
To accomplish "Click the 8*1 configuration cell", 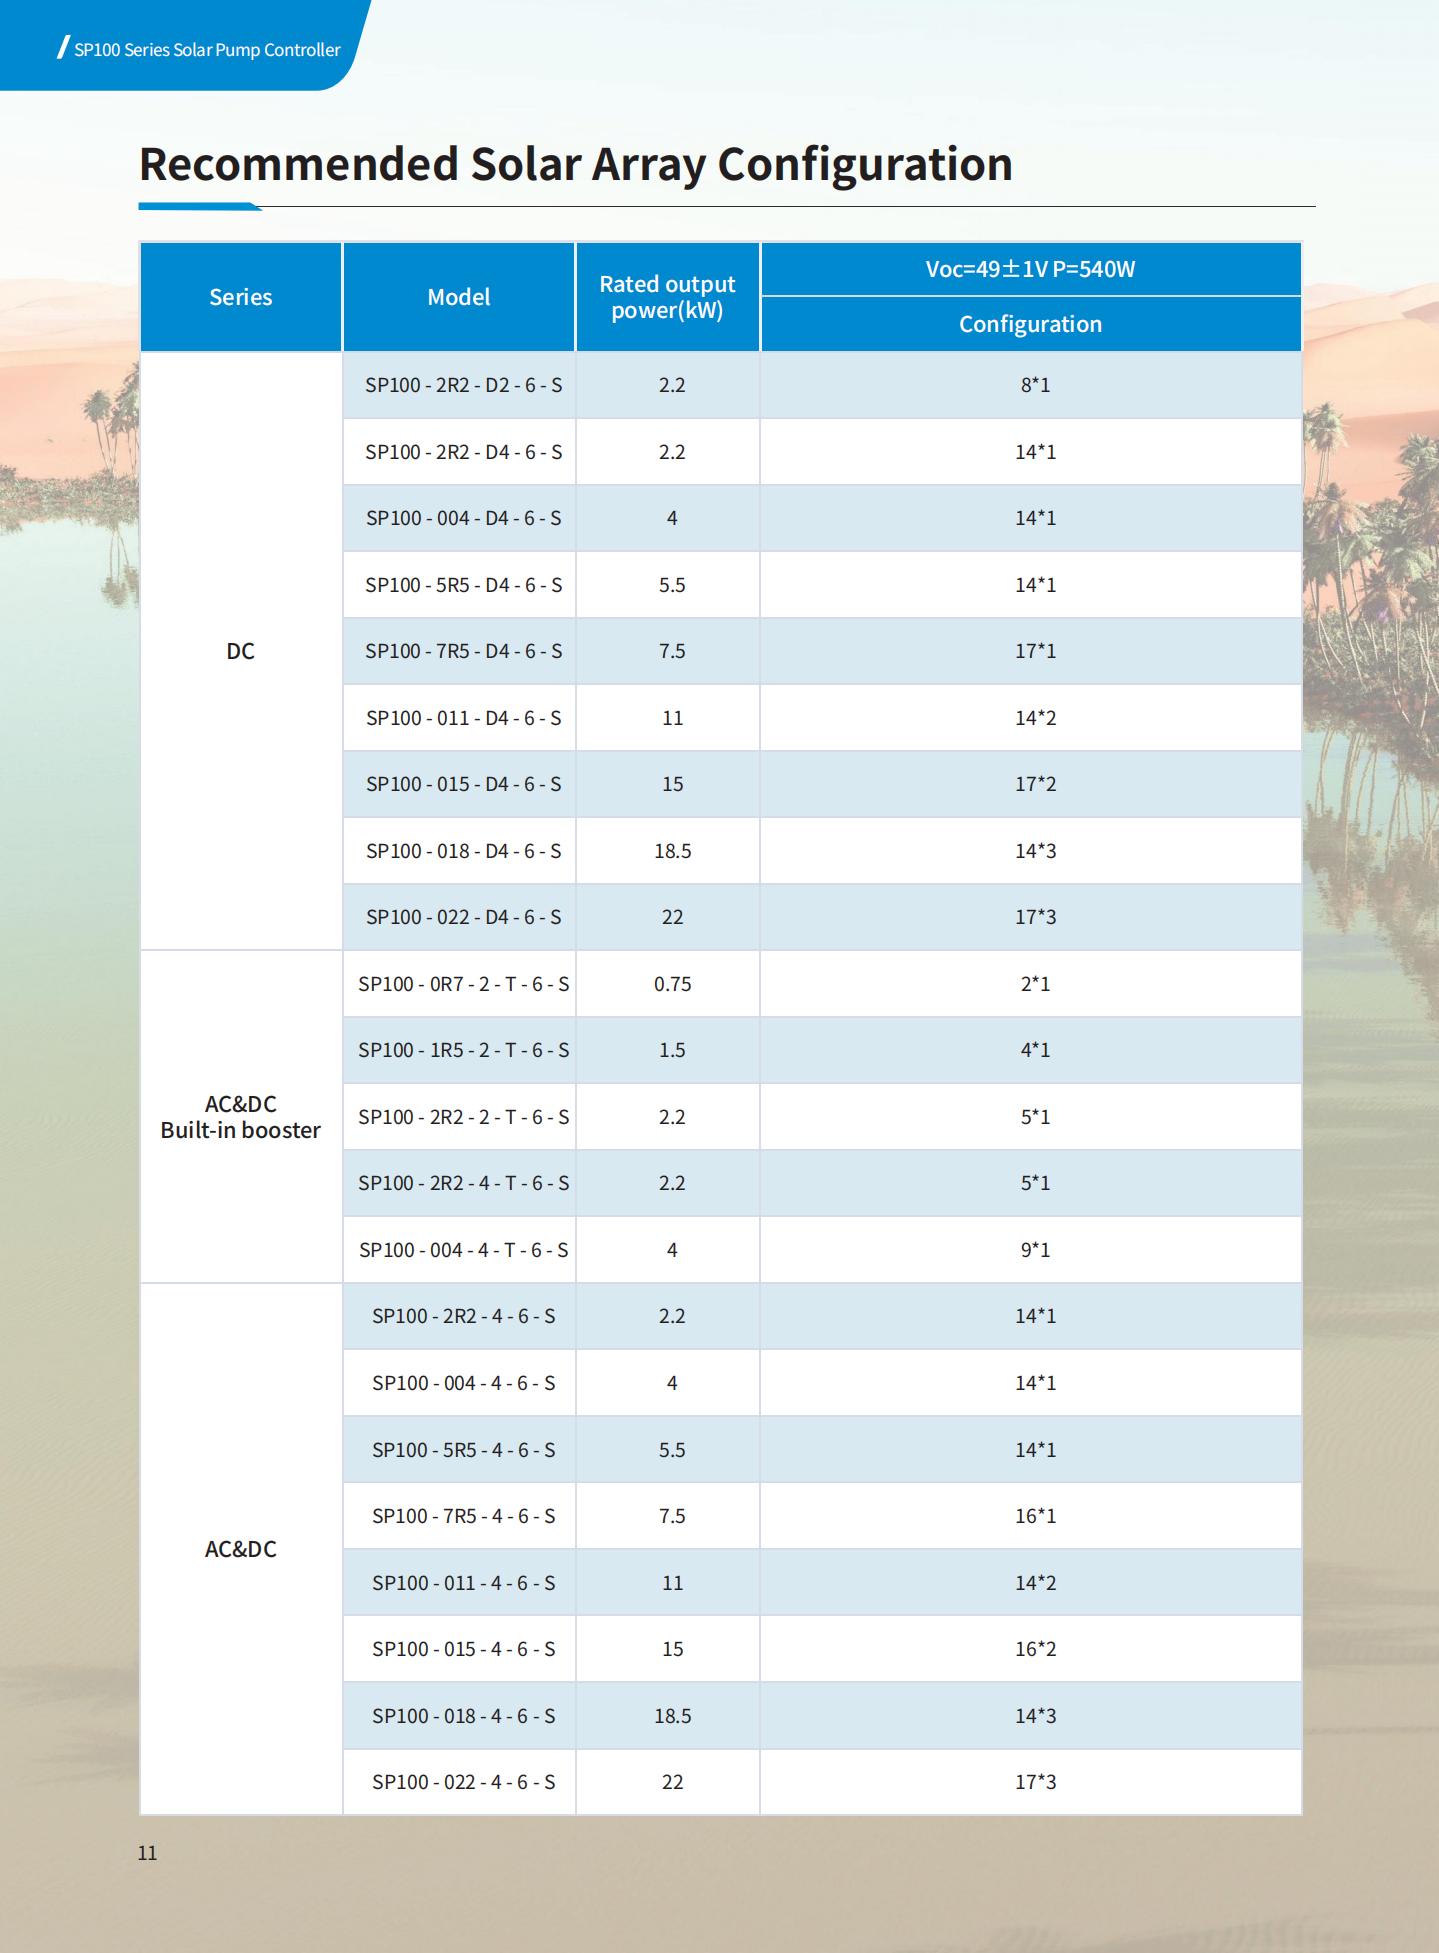I will [x=1031, y=385].
